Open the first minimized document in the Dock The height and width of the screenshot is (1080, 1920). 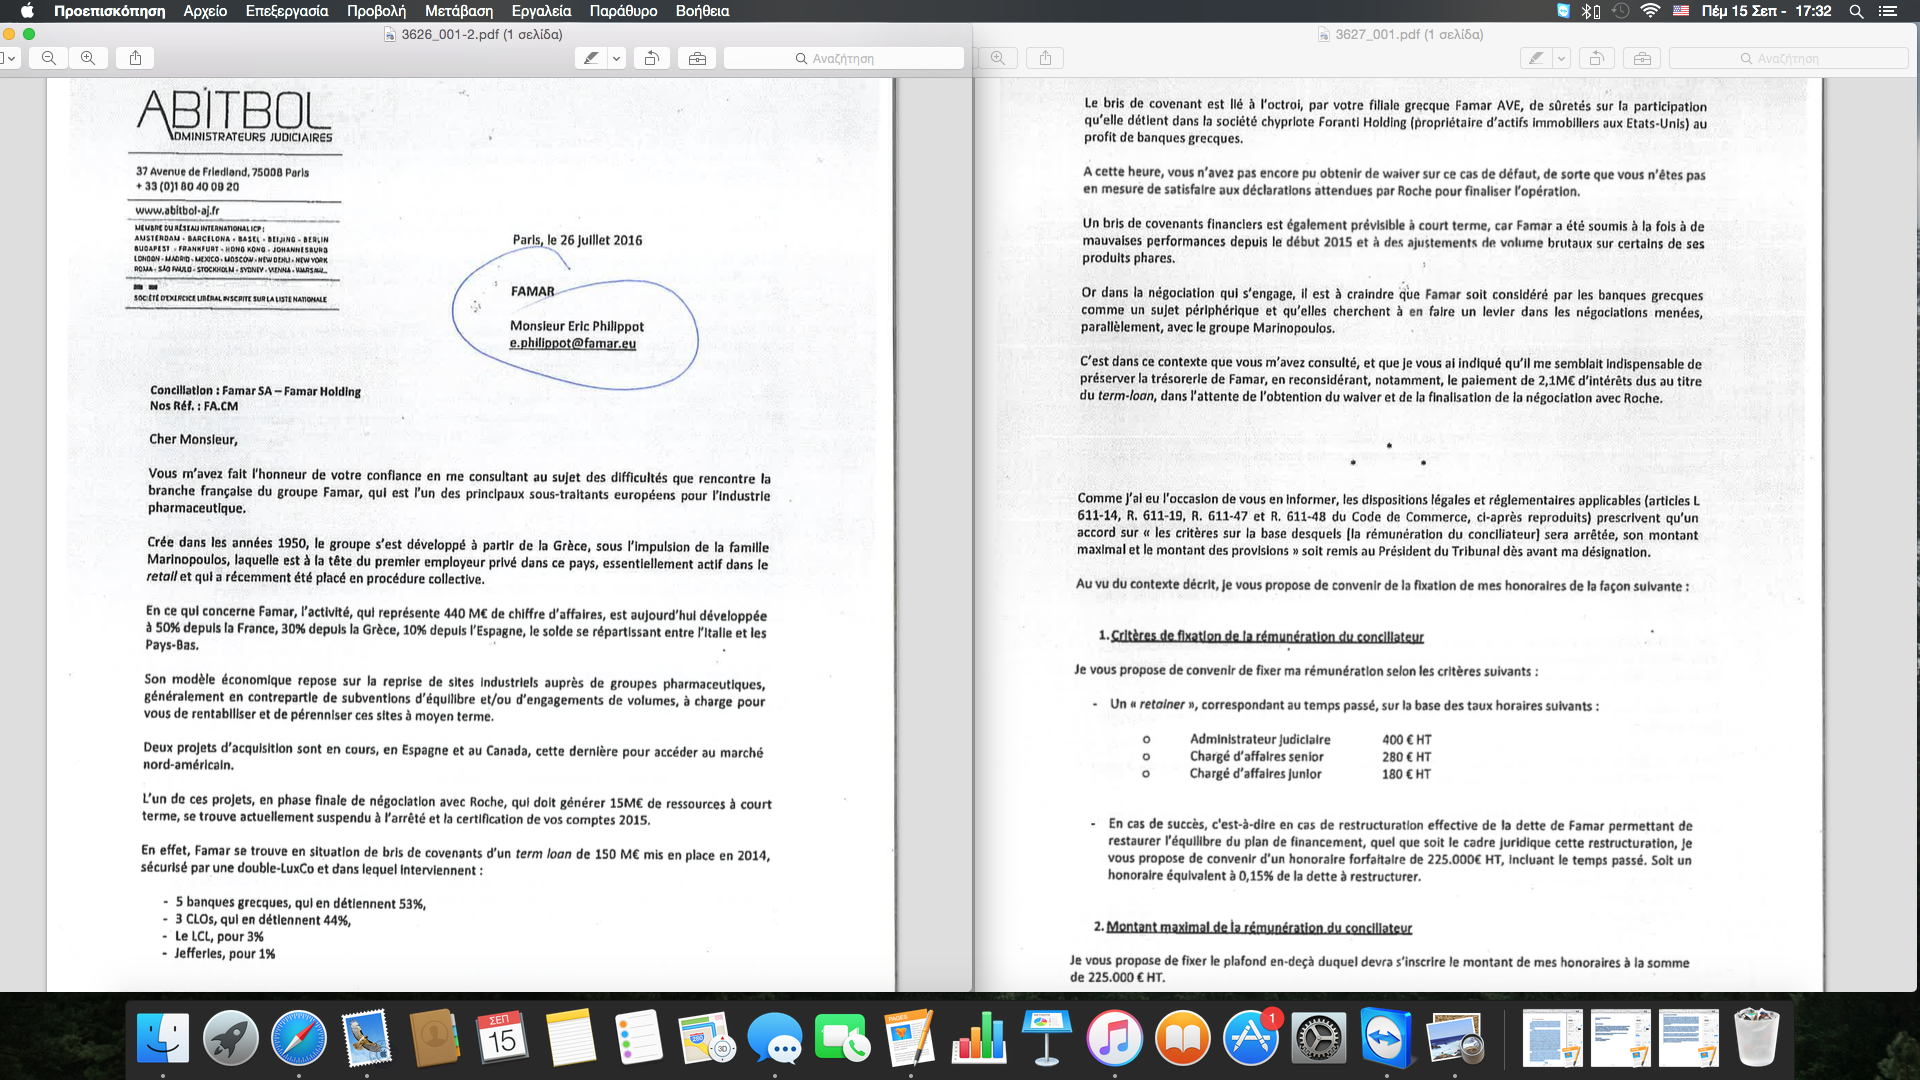pyautogui.click(x=1552, y=1038)
